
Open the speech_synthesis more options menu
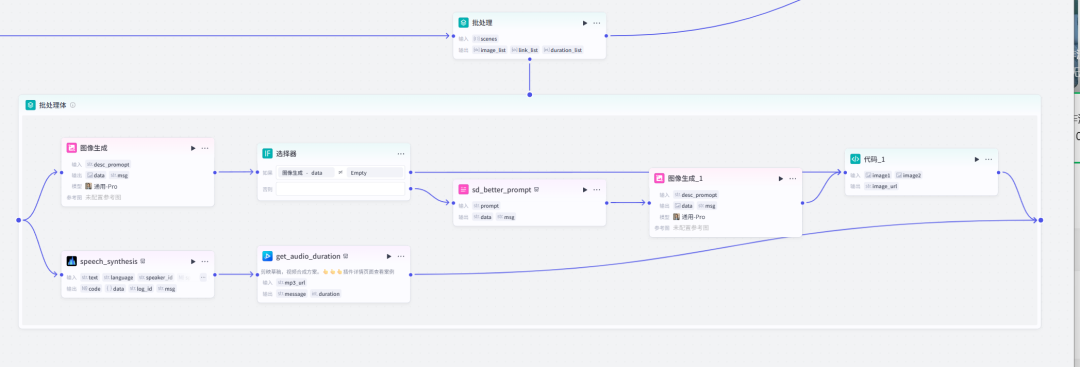tap(205, 261)
